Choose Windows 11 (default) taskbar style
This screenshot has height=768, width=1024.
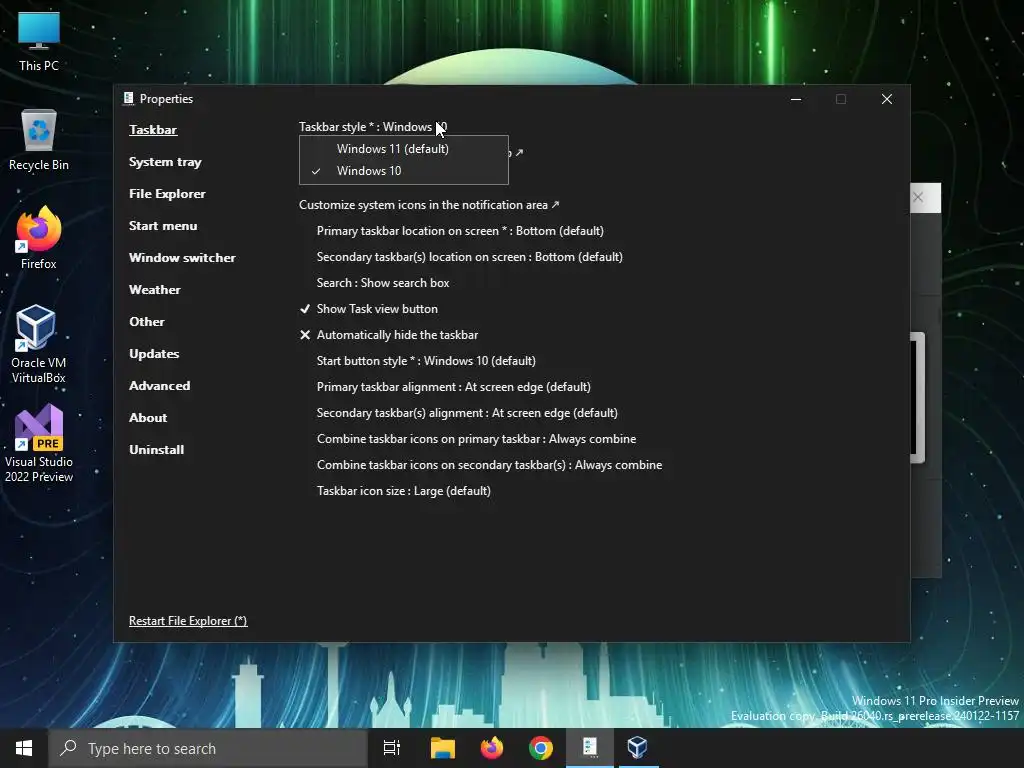[404, 149]
